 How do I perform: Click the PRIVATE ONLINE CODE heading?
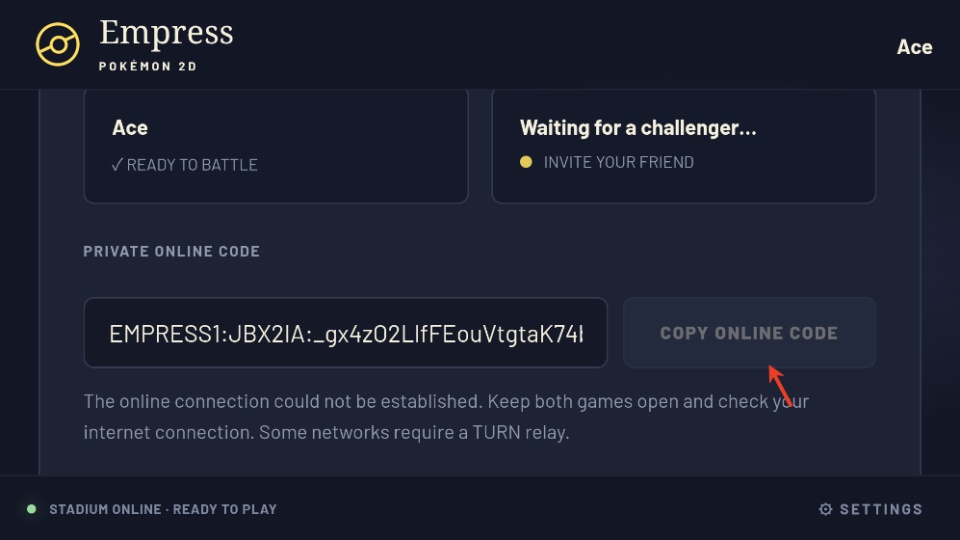point(171,251)
